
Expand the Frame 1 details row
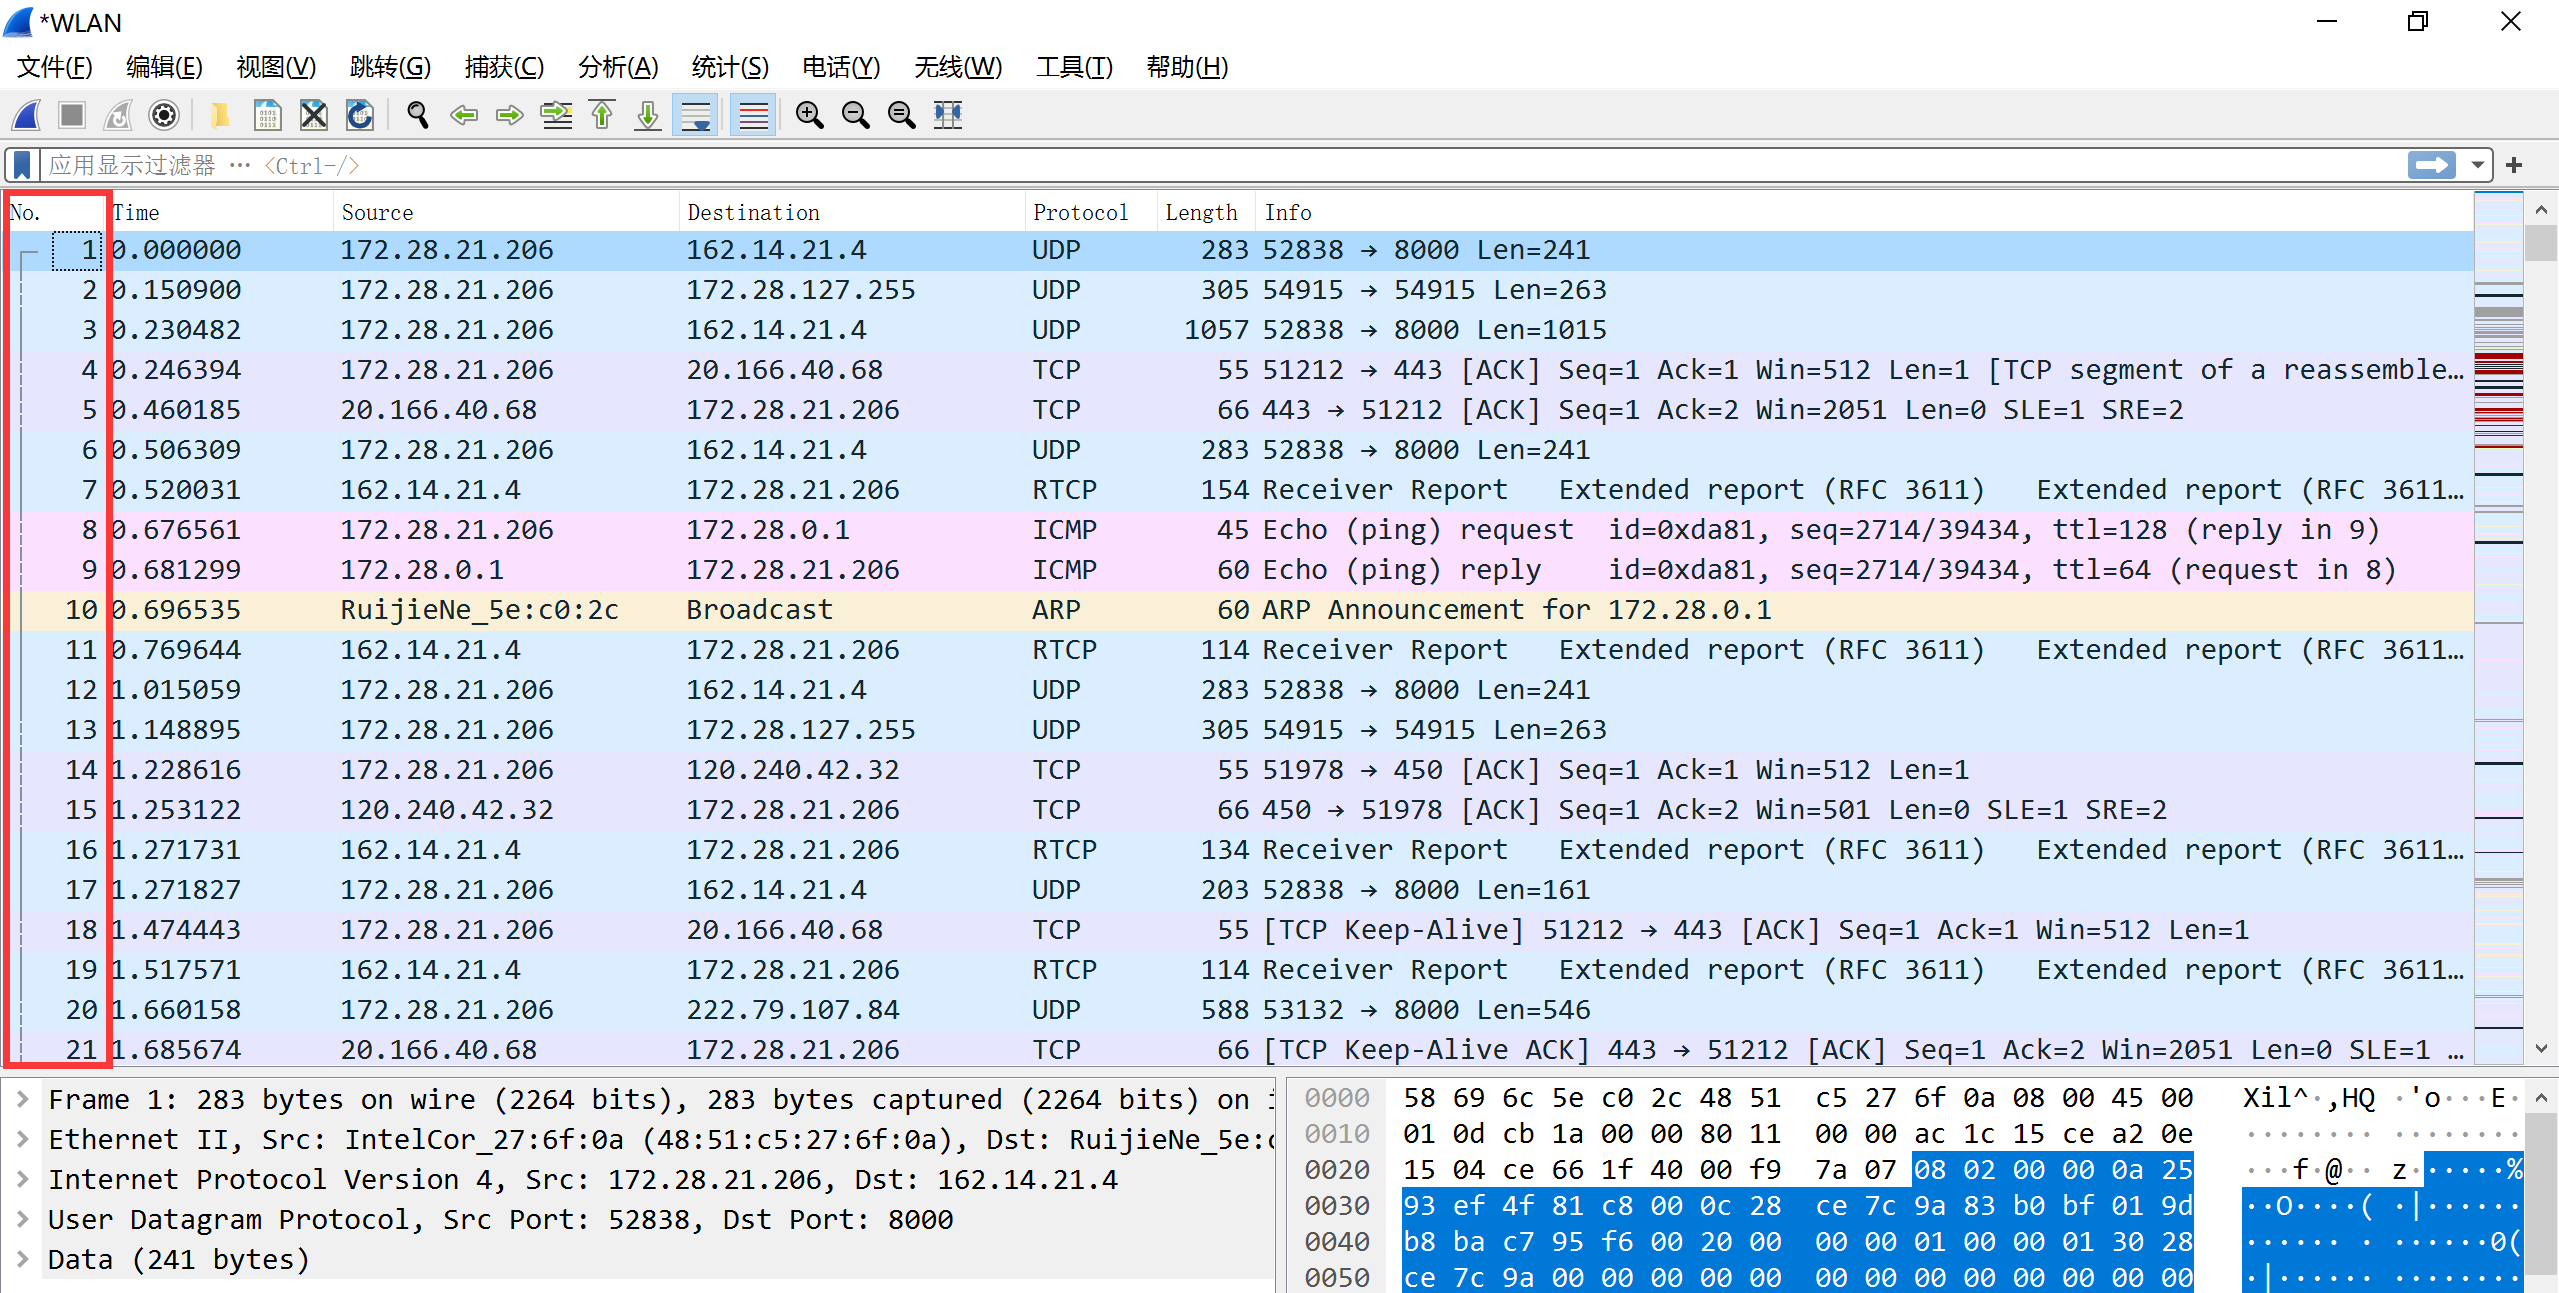pyautogui.click(x=22, y=1100)
